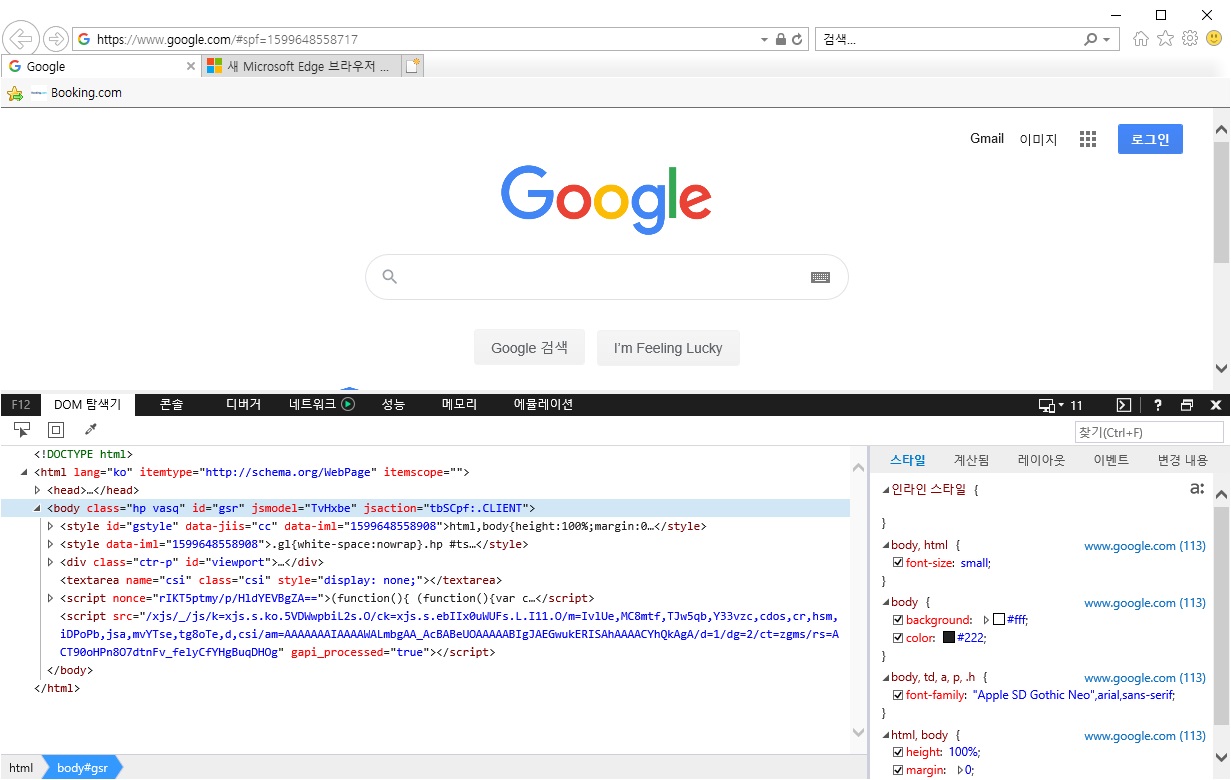
Task: Open the console pane toggle icon
Action: pos(1124,405)
